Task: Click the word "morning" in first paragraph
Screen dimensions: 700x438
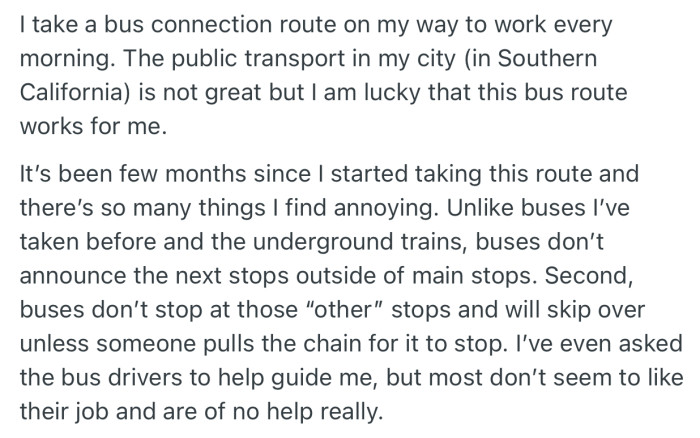Action: coord(60,49)
